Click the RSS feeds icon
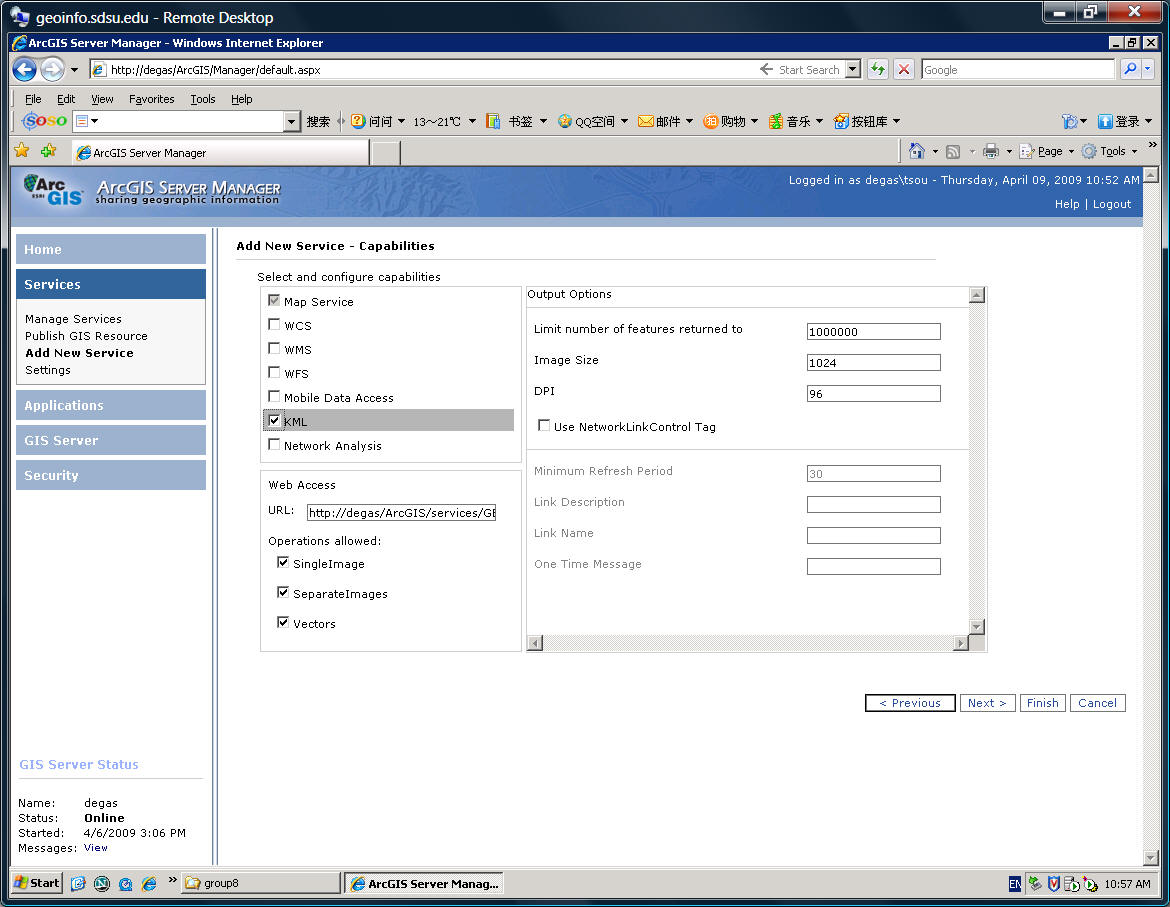The height and width of the screenshot is (907, 1170). (x=953, y=151)
